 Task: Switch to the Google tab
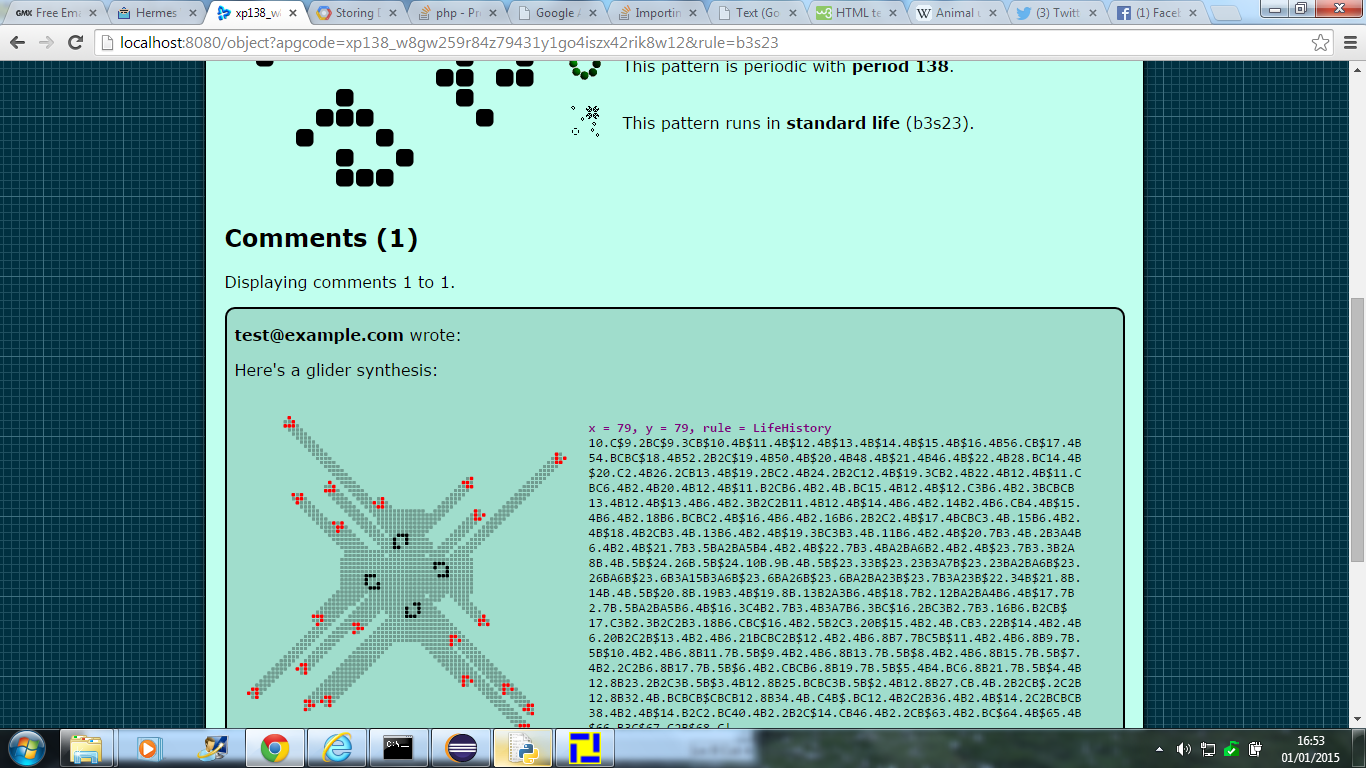pyautogui.click(x=556, y=13)
